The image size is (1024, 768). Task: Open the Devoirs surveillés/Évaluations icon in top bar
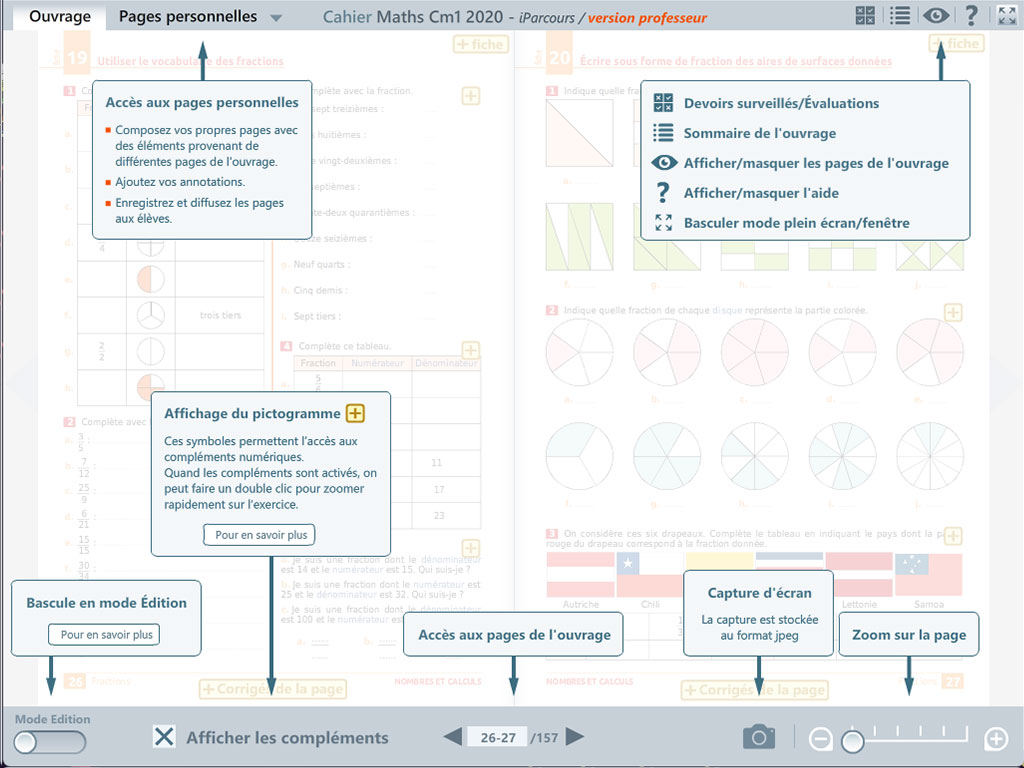click(x=866, y=16)
